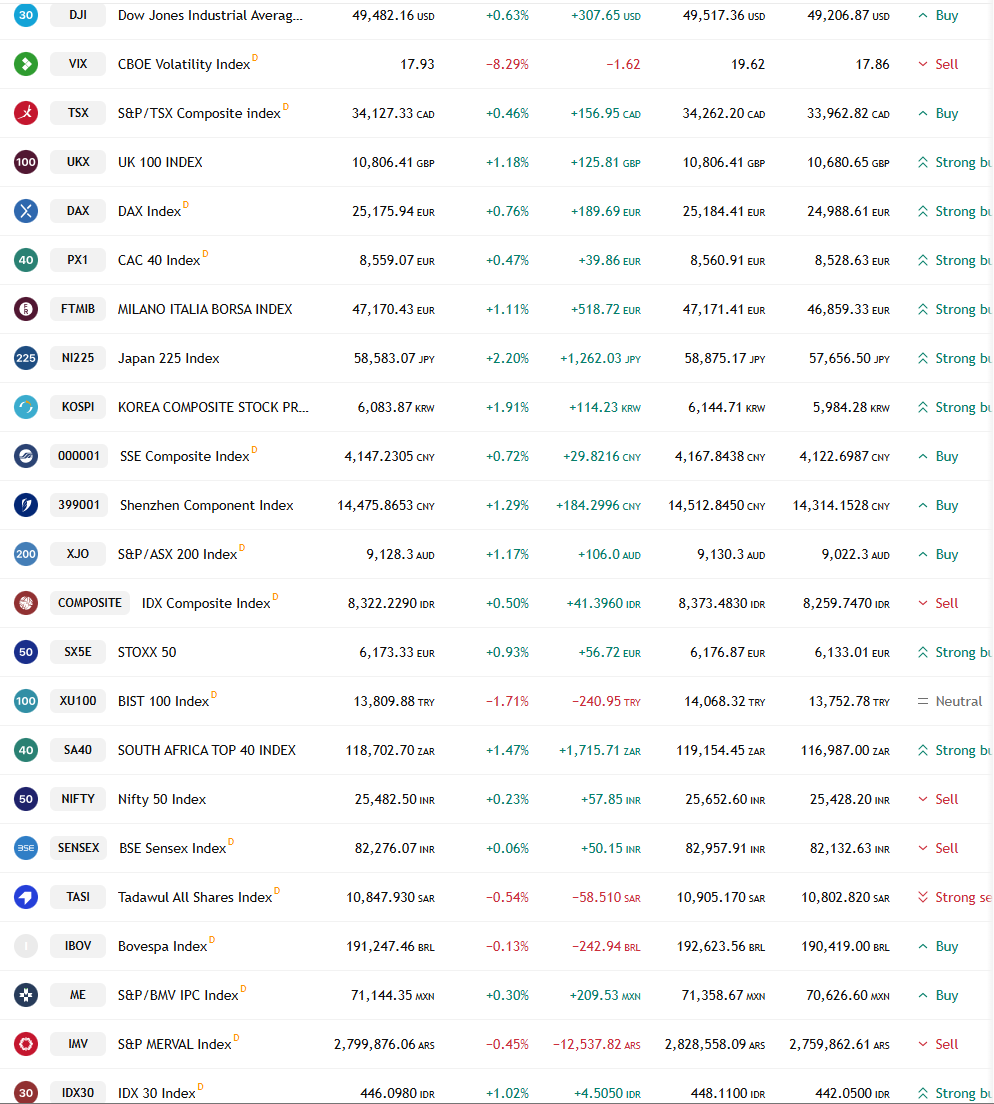Open UK 100 INDEX link
994x1104 pixels.
[160, 162]
